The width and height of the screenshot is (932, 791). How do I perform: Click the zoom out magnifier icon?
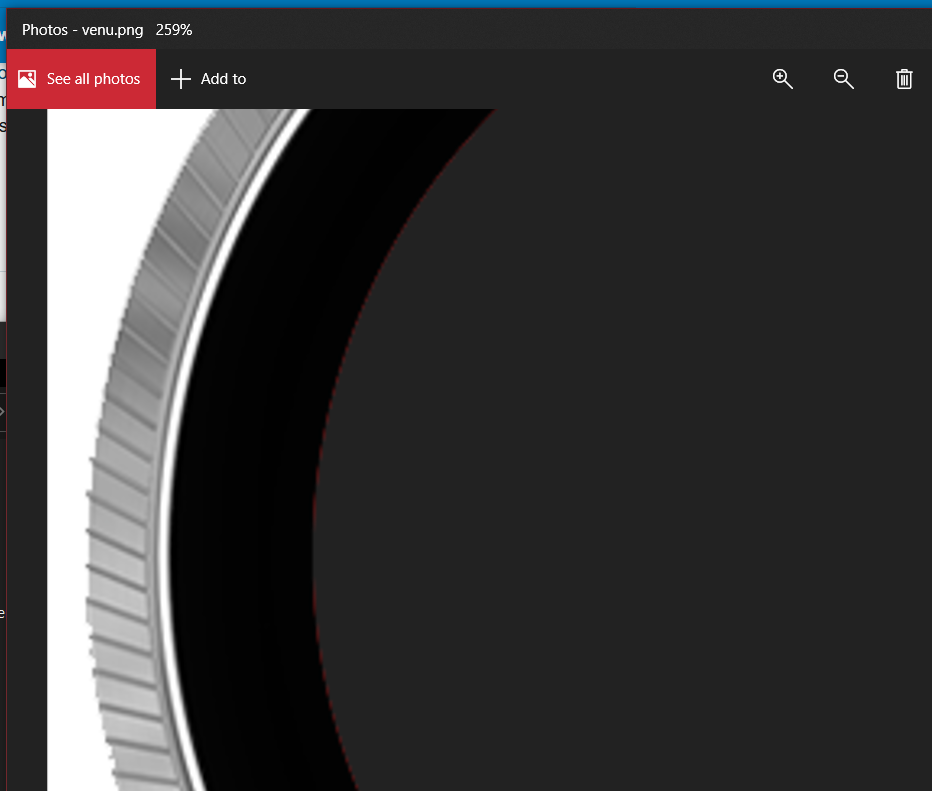coord(843,79)
